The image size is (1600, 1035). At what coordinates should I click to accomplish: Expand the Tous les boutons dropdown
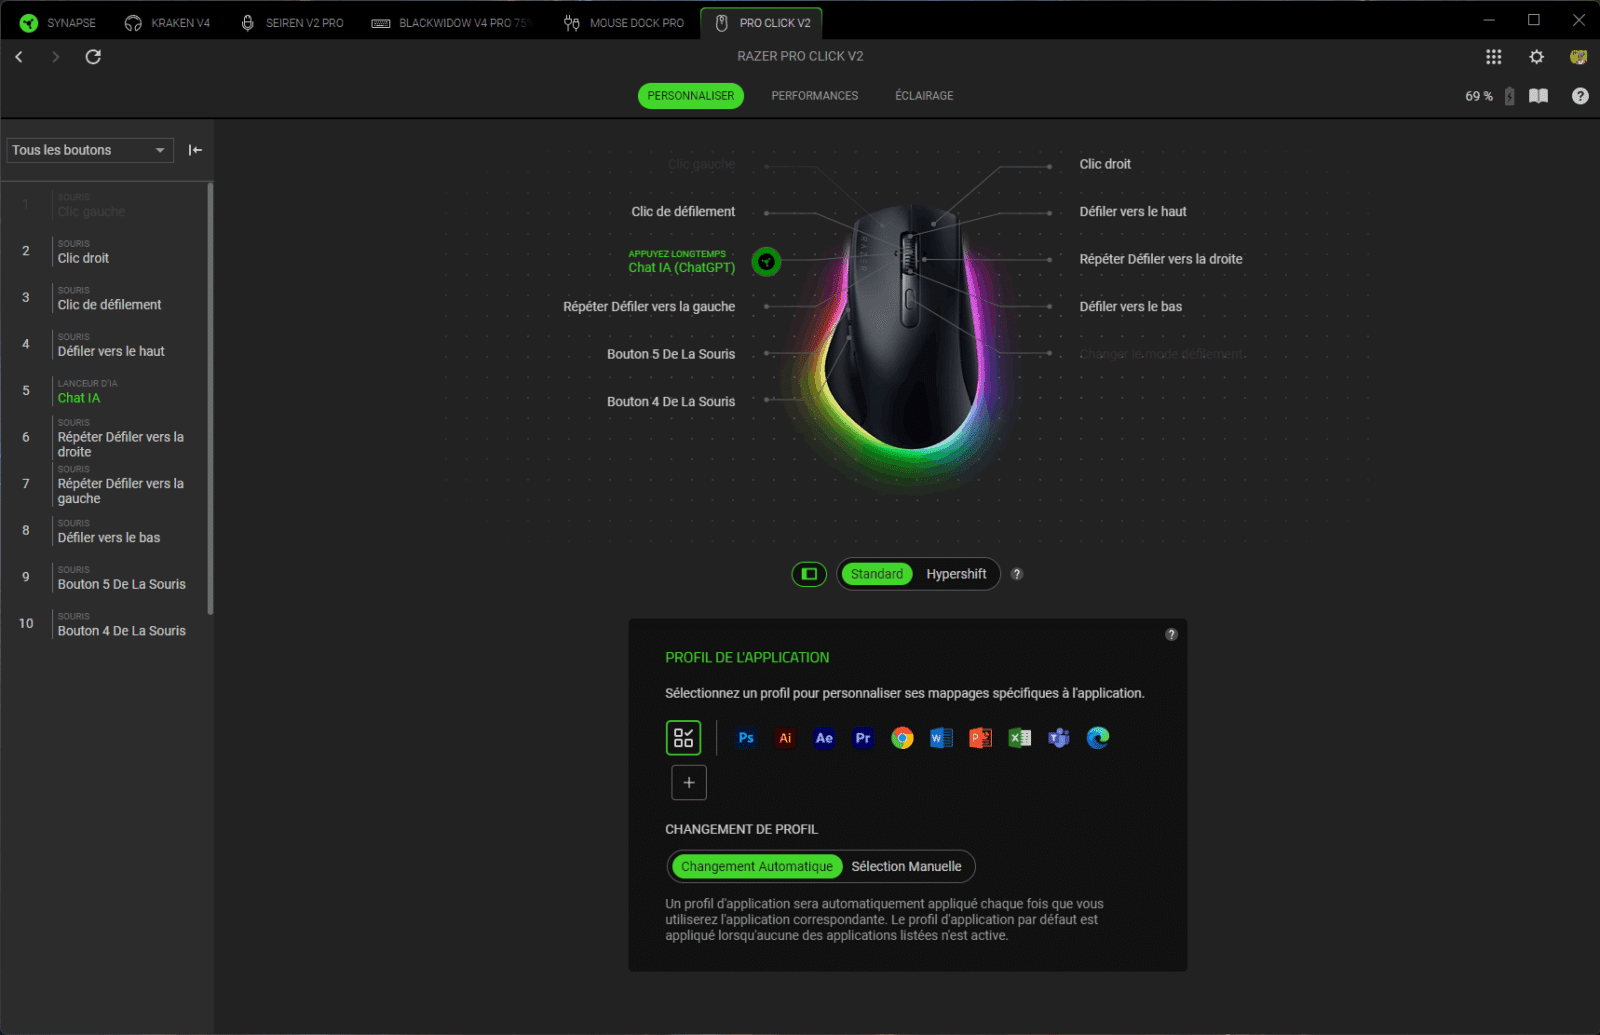point(90,150)
